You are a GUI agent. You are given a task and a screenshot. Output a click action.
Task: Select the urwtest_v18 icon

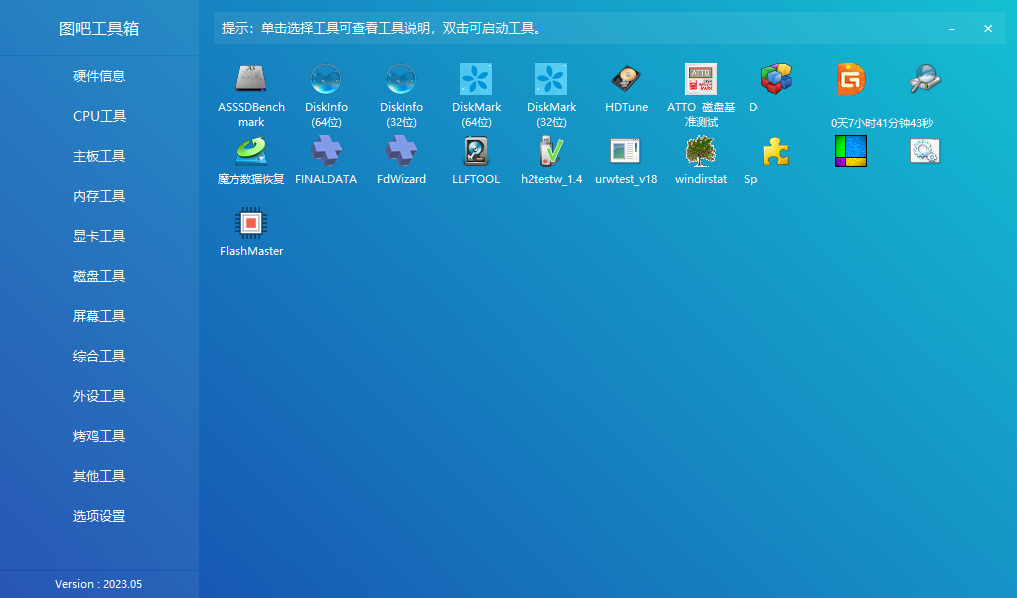tap(626, 151)
